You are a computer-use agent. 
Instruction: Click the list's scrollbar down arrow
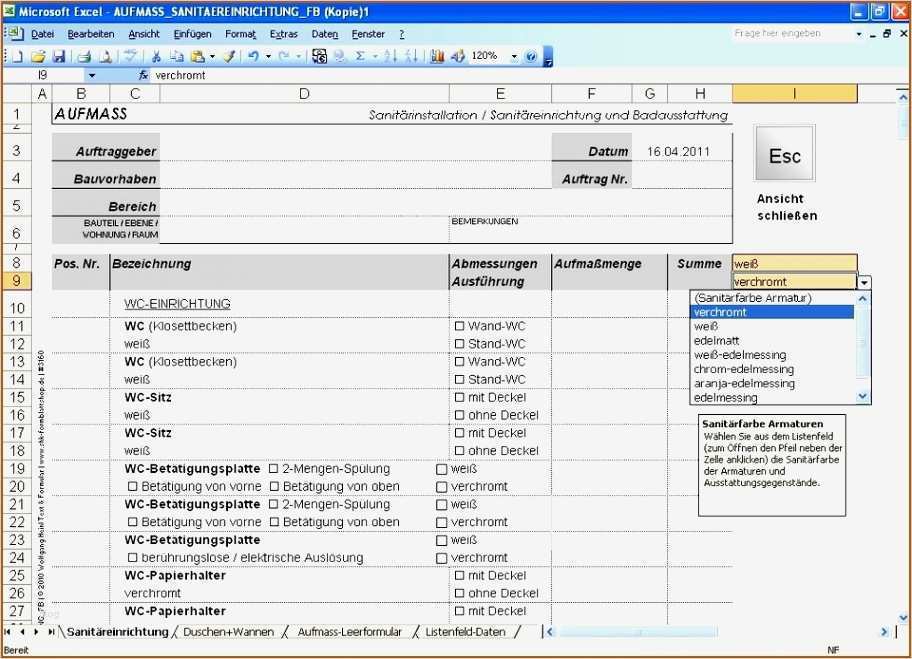(x=861, y=395)
